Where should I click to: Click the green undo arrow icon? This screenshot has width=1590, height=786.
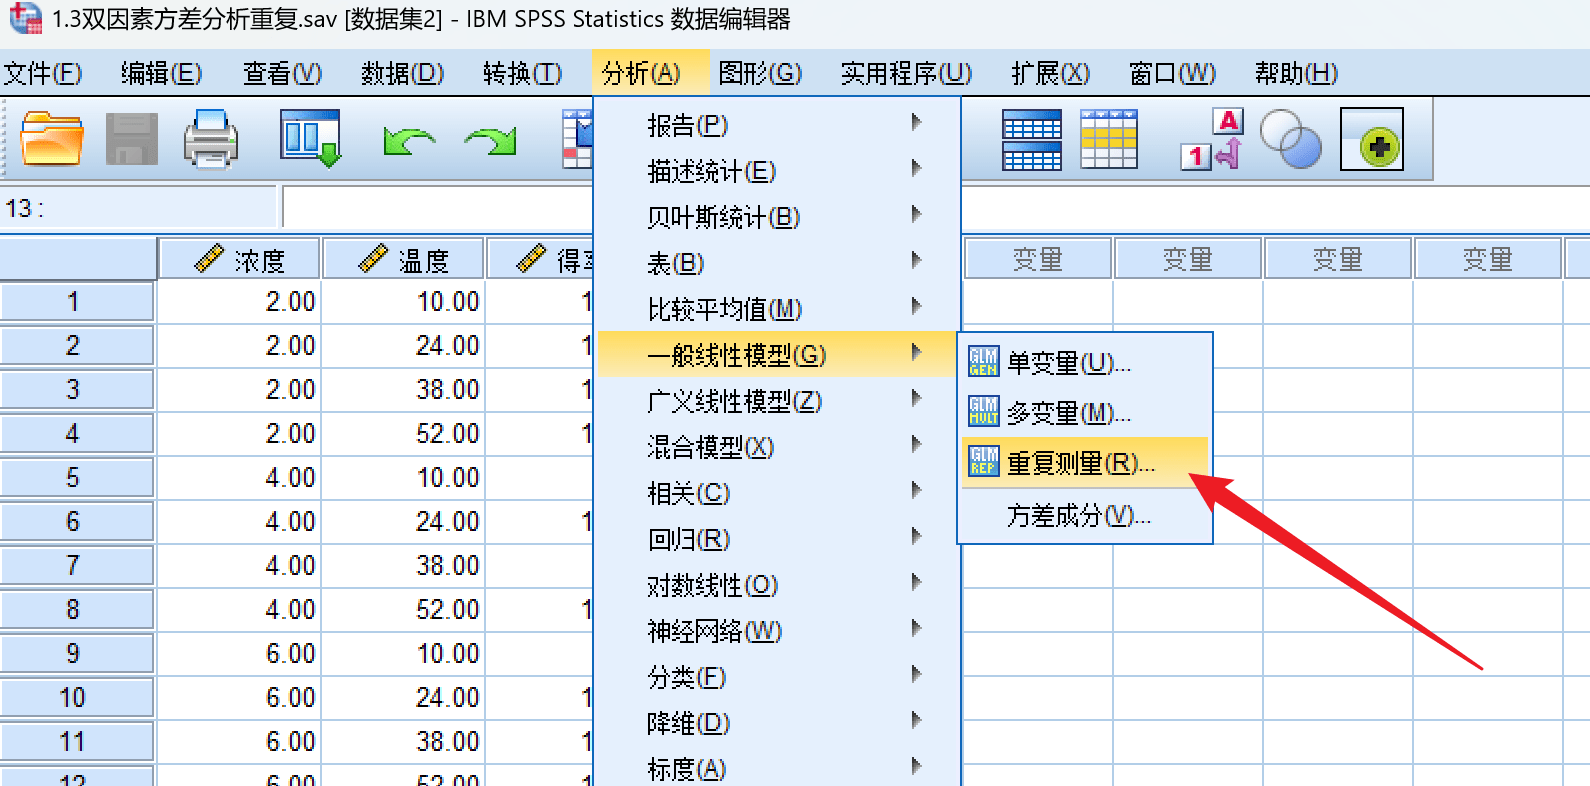coord(408,141)
